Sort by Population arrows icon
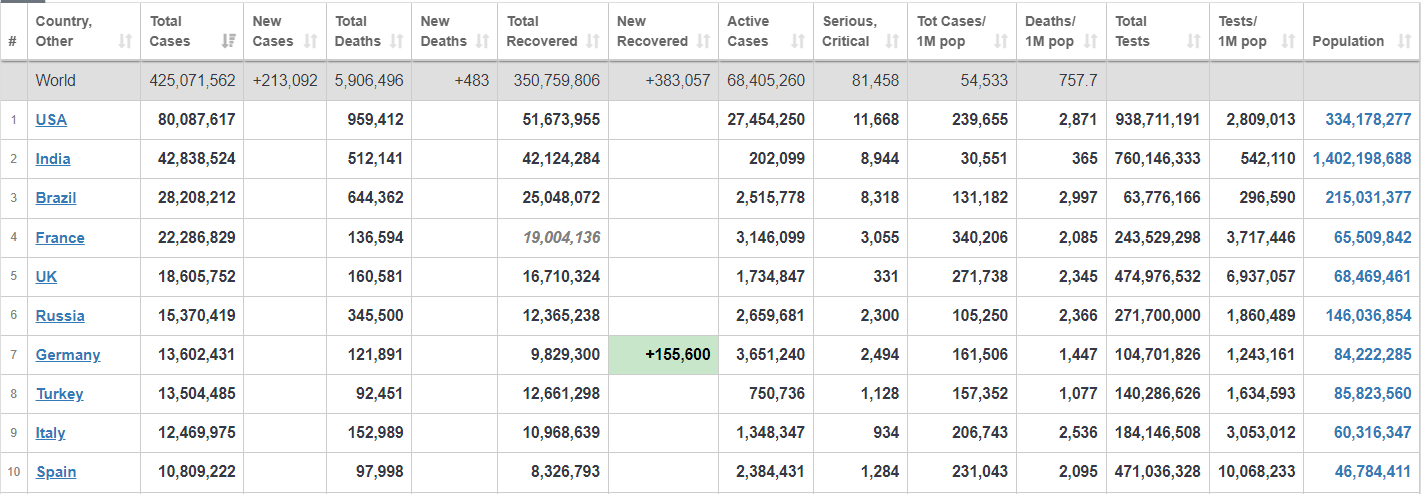Image resolution: width=1421 pixels, height=494 pixels. point(1404,41)
